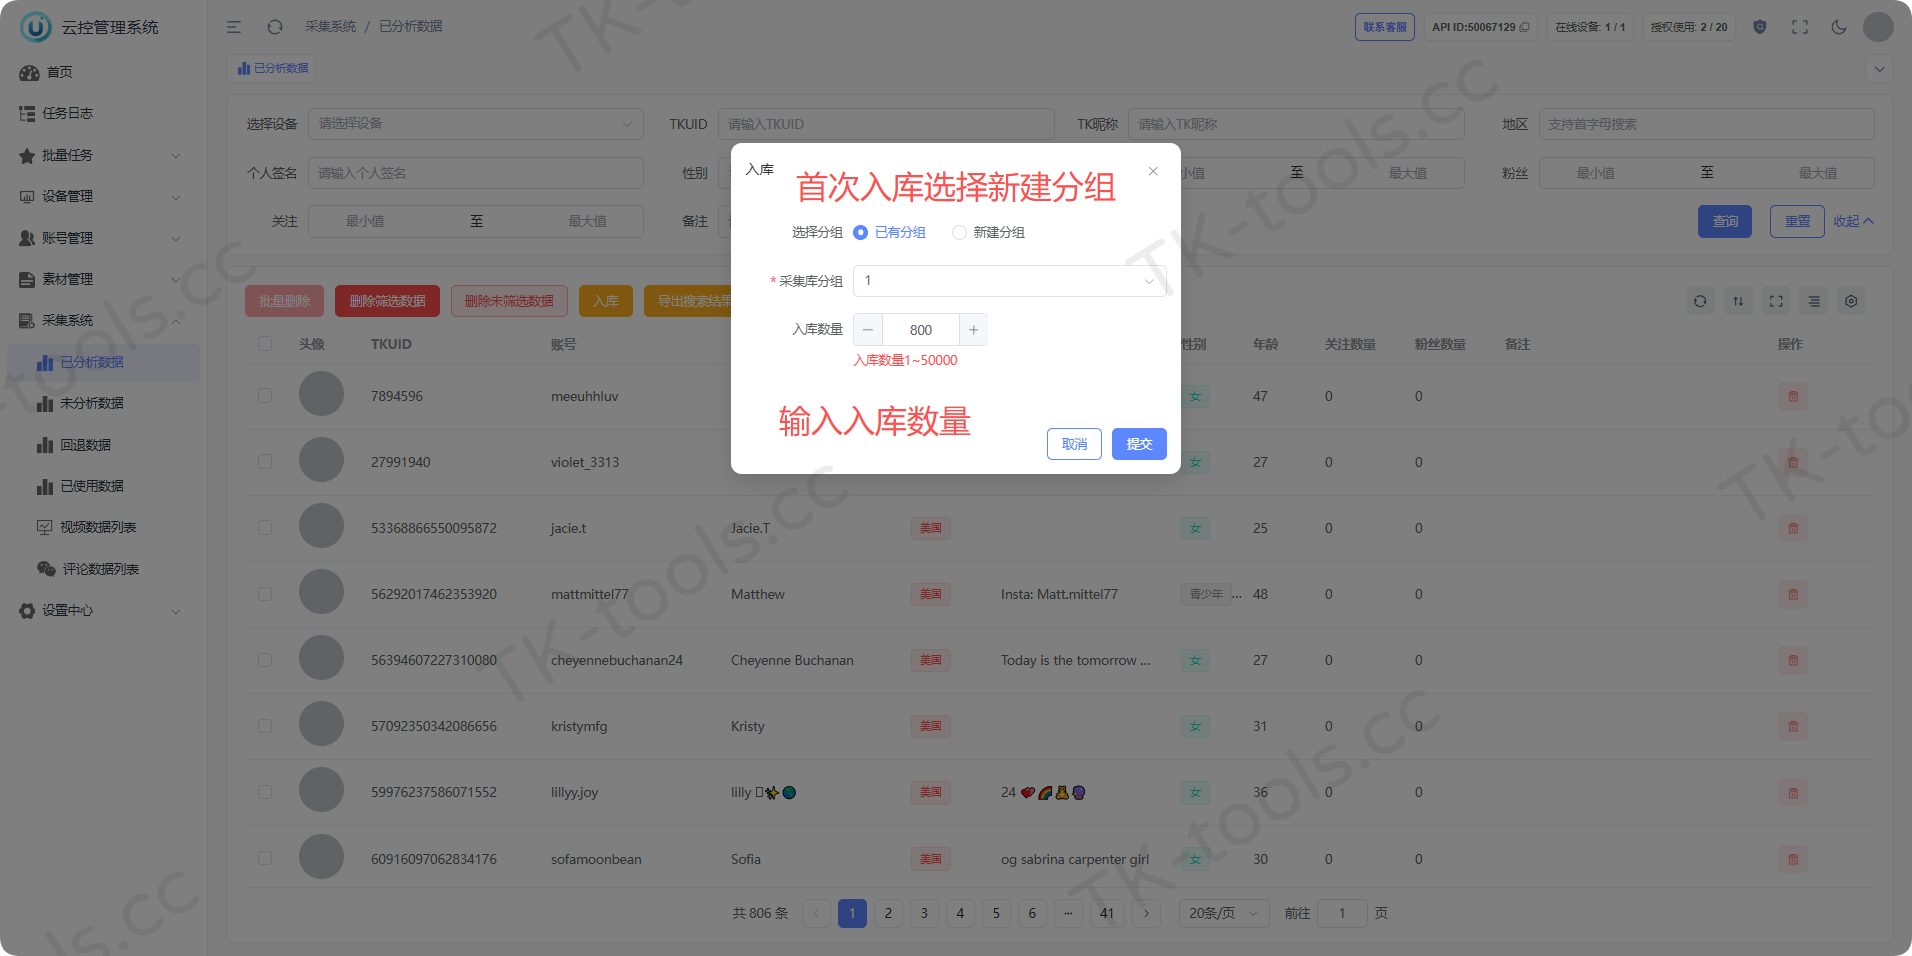Viewport: 1912px width, 956px height.
Task: Click the copy API ID icon
Action: [1525, 27]
